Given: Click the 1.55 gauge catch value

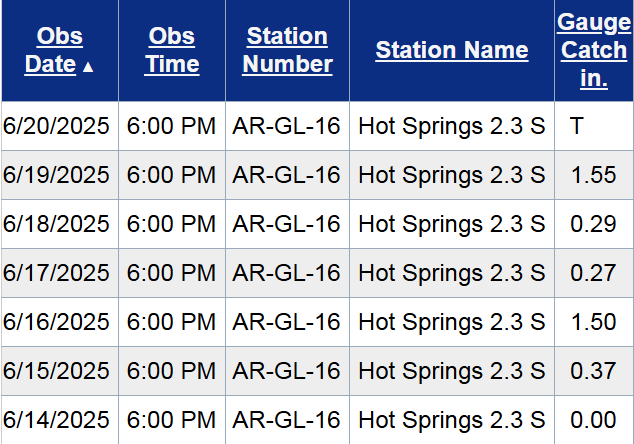Looking at the screenshot, I should point(593,175).
